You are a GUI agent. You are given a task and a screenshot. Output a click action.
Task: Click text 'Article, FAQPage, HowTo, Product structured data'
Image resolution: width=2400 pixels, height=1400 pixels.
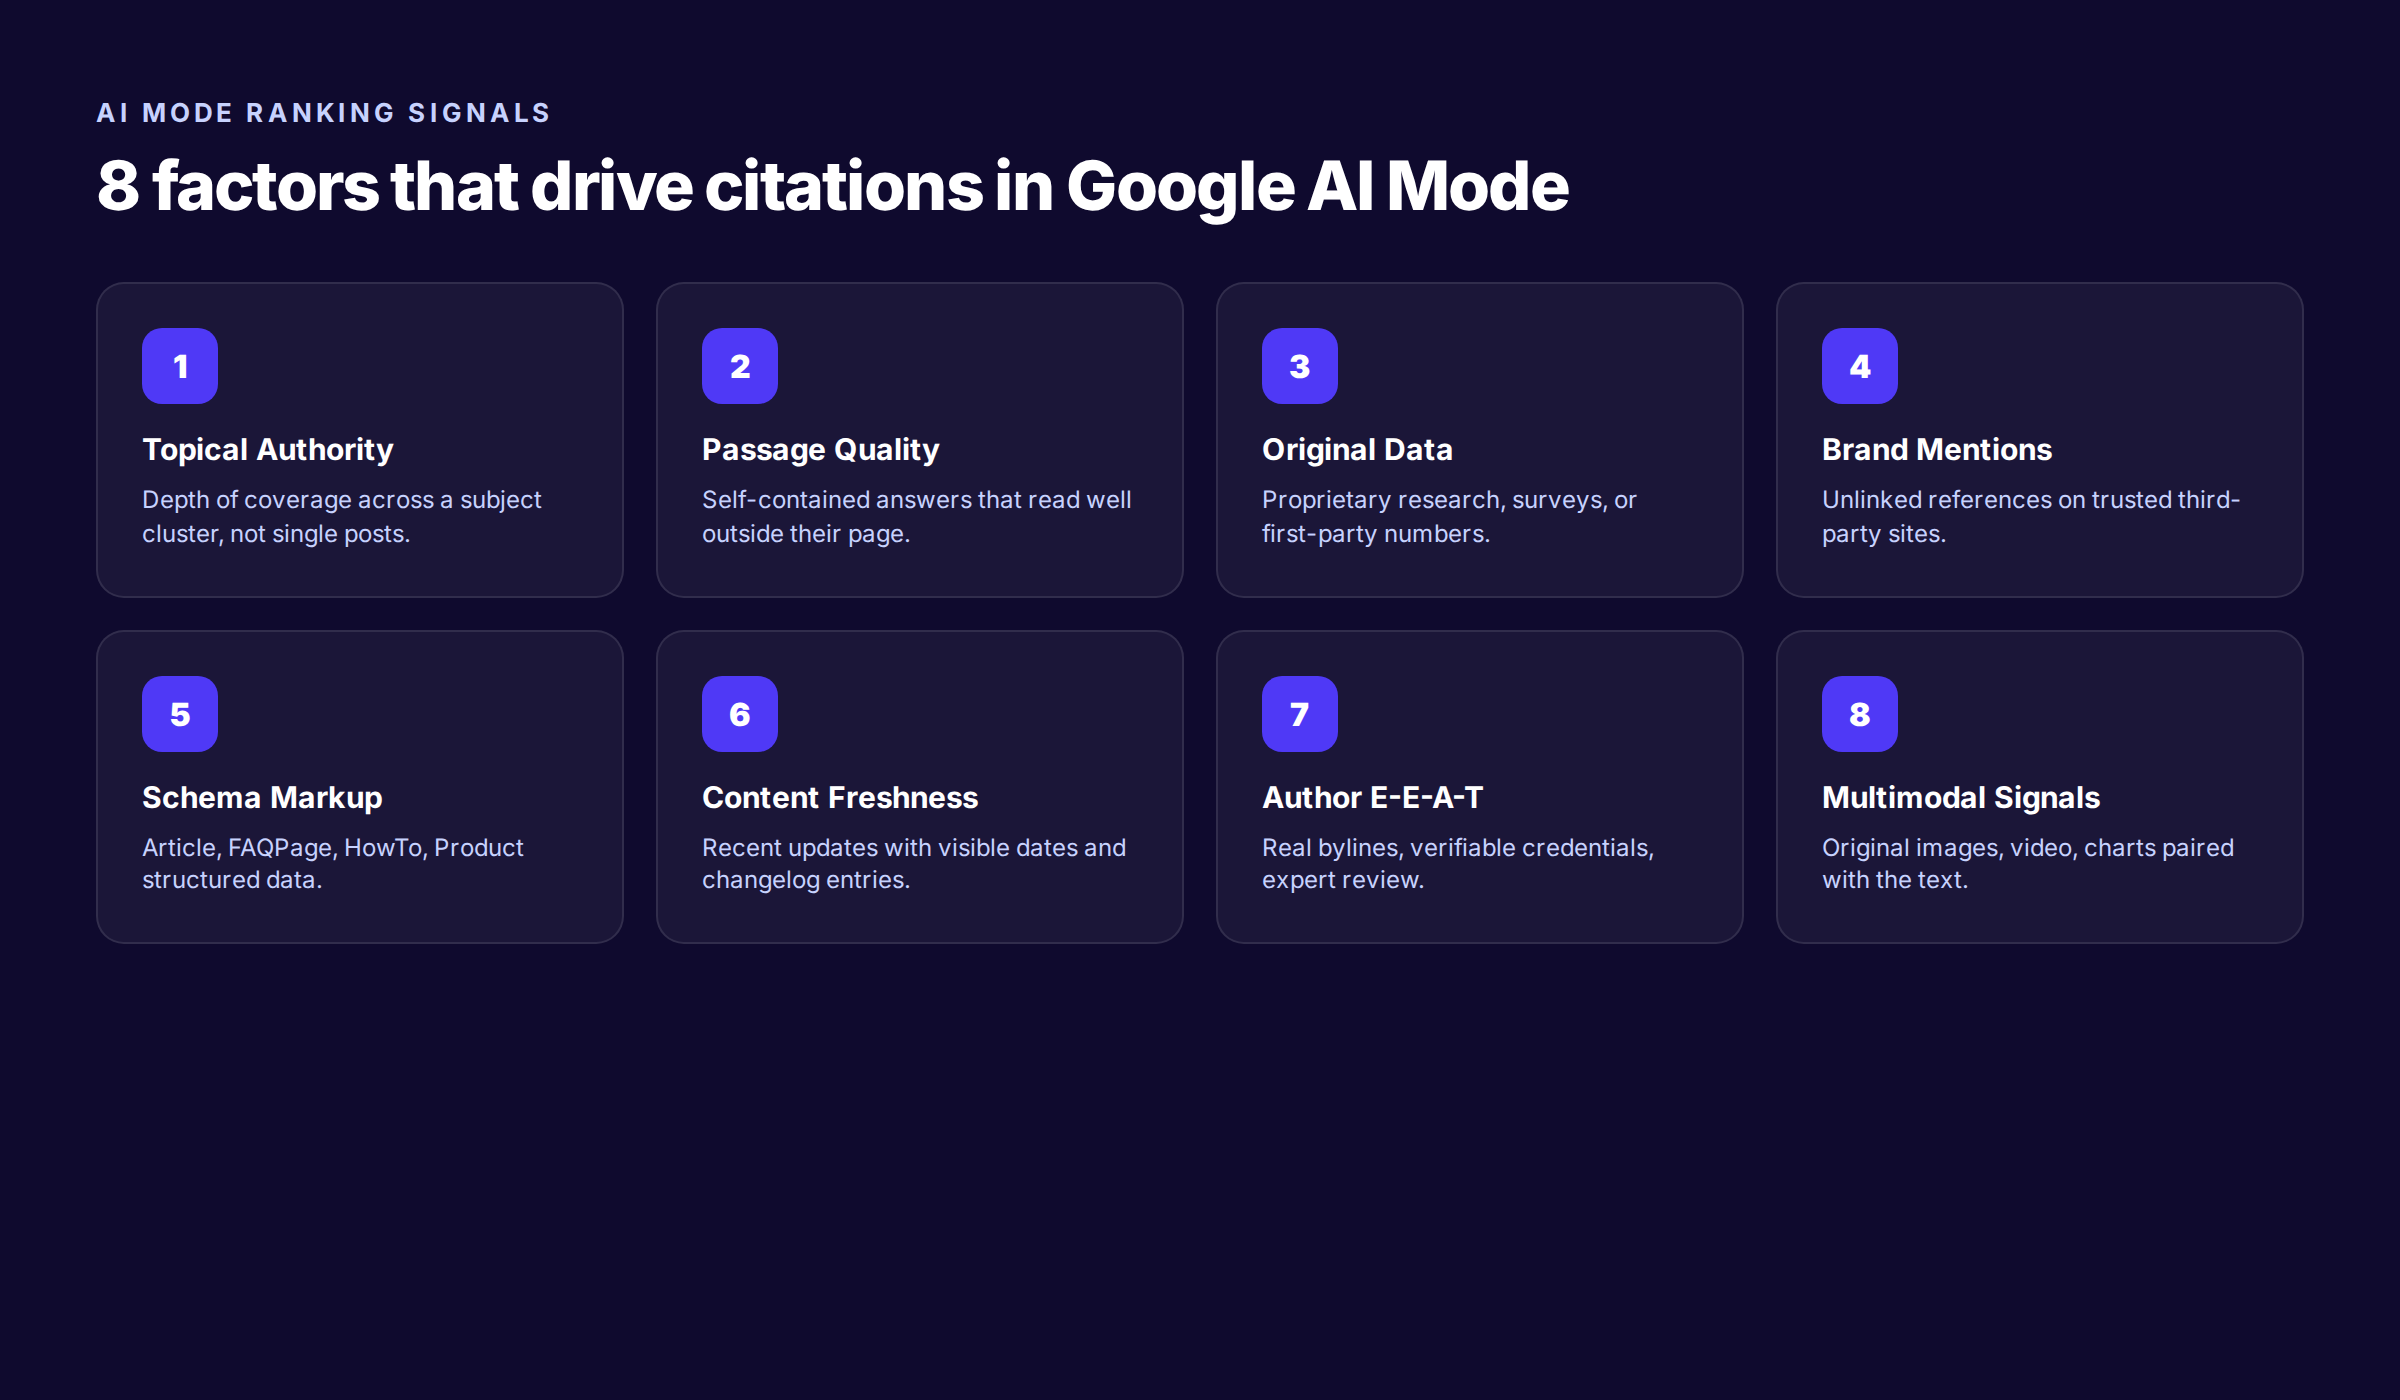click(x=333, y=863)
